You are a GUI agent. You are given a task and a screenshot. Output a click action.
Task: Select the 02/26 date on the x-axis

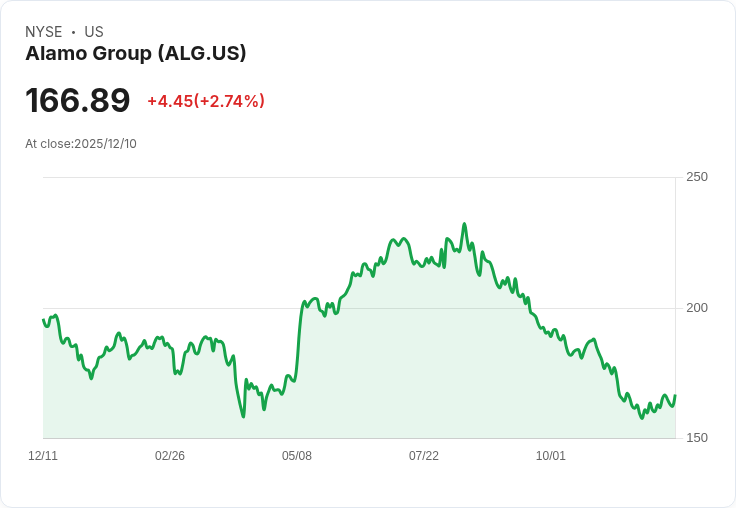coord(170,456)
